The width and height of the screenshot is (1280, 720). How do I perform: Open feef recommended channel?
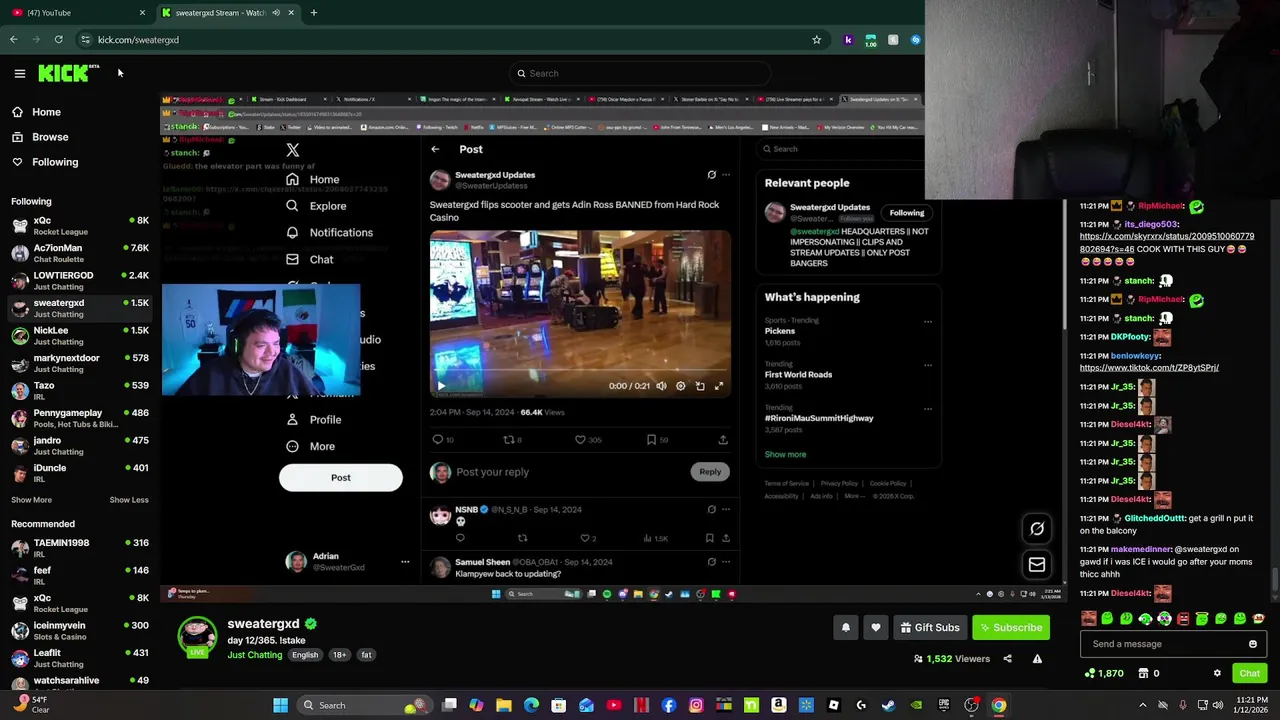(78, 576)
